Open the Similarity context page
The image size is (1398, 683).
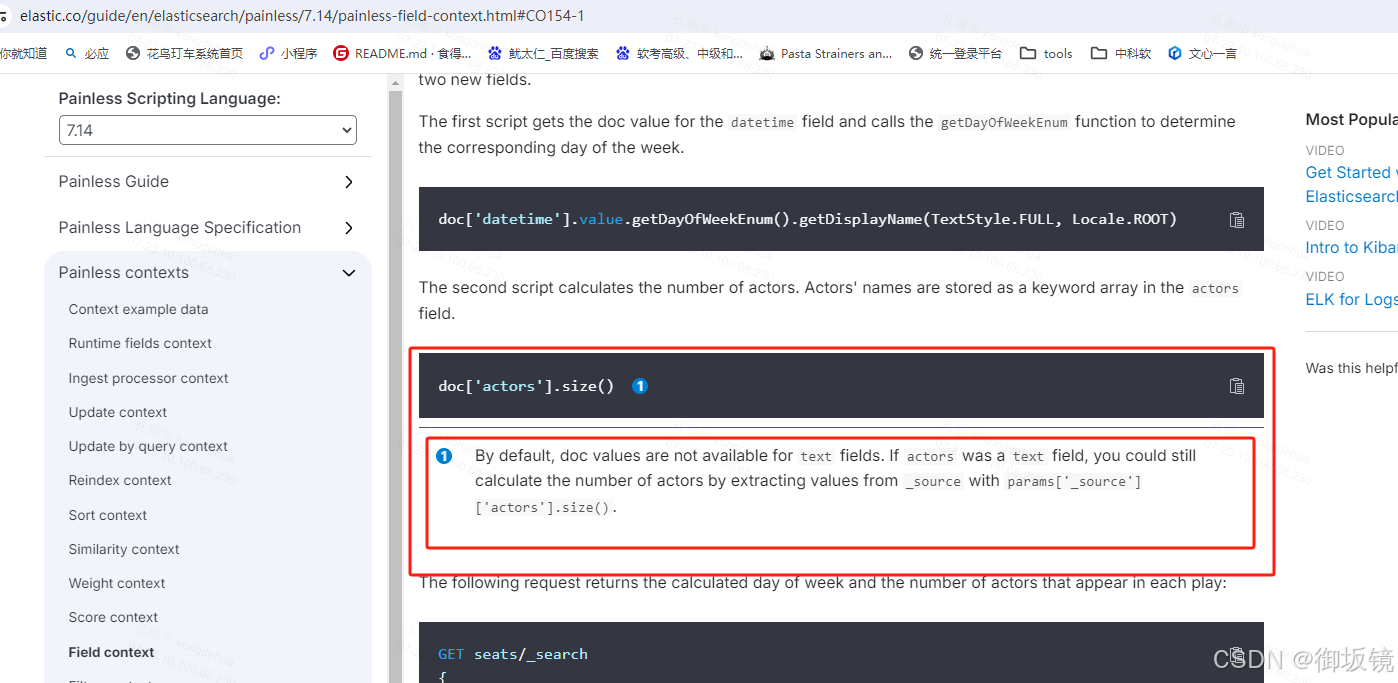(124, 550)
